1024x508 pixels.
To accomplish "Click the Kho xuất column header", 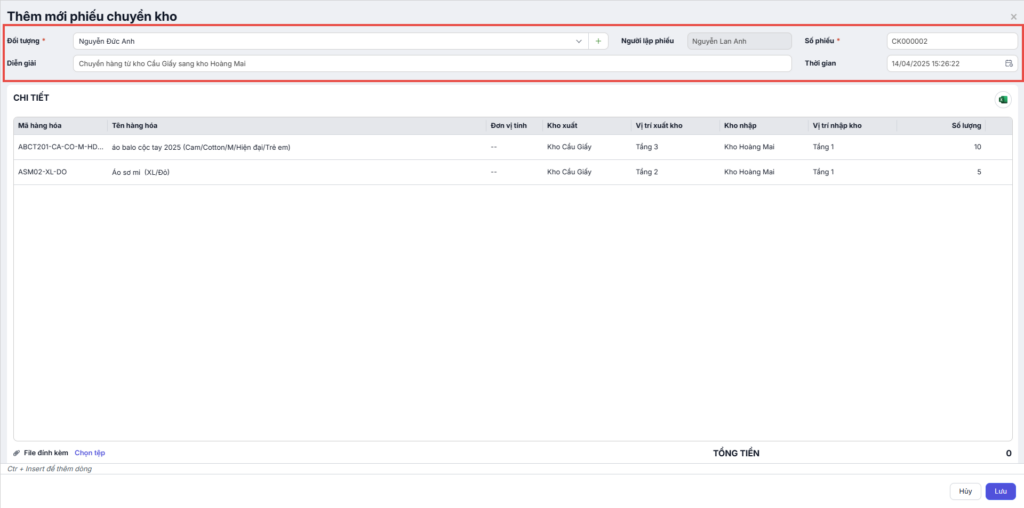I will pos(562,126).
